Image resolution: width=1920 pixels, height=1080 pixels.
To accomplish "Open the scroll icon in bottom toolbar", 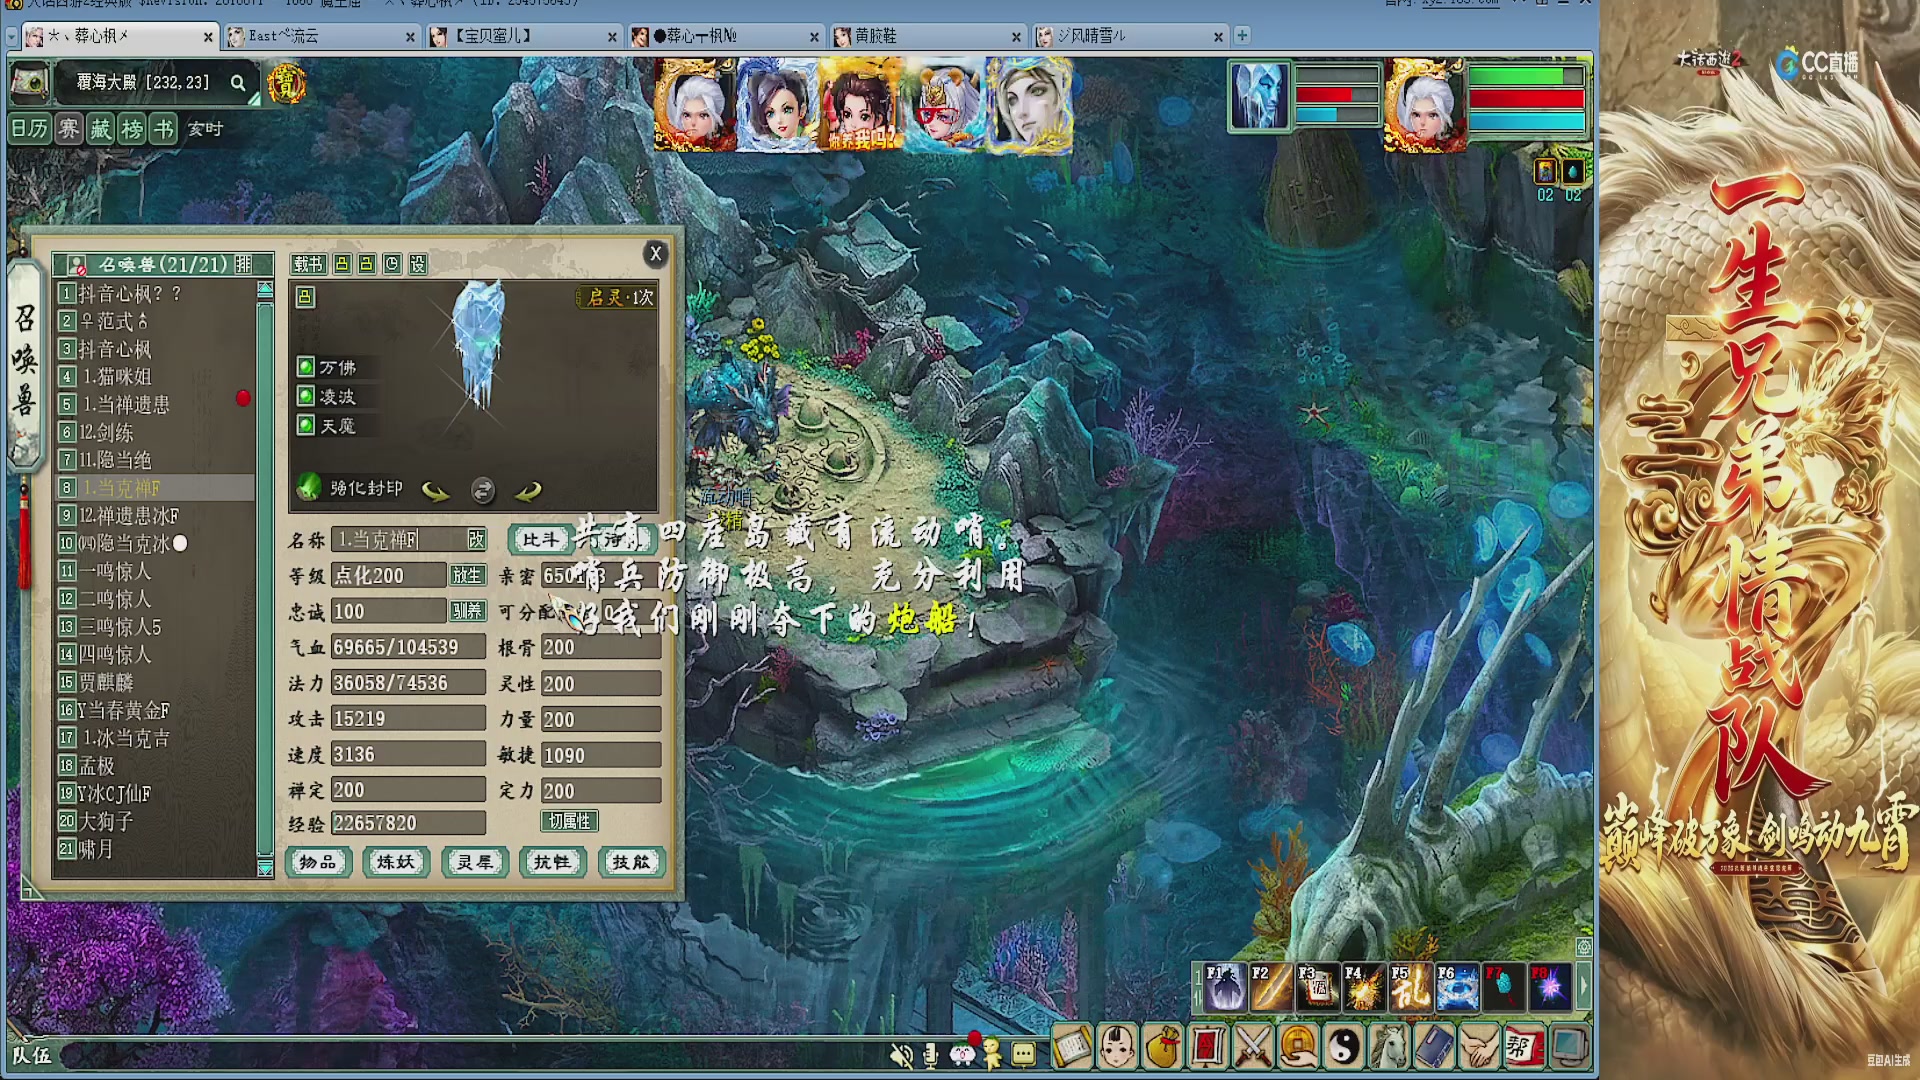I will [1072, 1048].
